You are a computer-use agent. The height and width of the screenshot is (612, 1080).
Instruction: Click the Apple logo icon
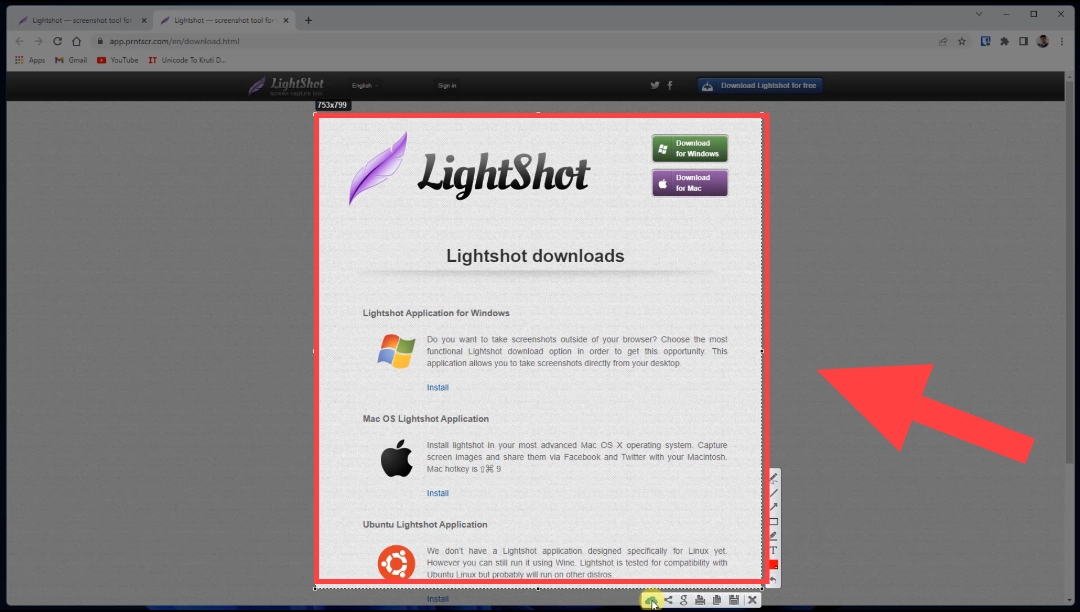coord(396,458)
